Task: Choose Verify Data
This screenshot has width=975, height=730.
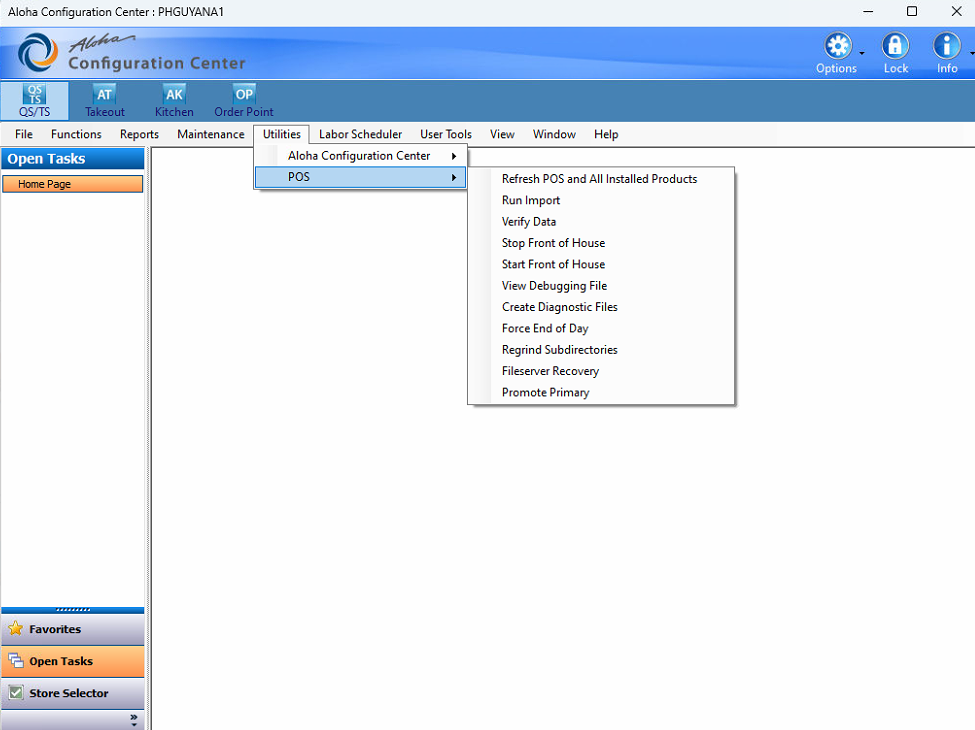Action: click(601, 222)
